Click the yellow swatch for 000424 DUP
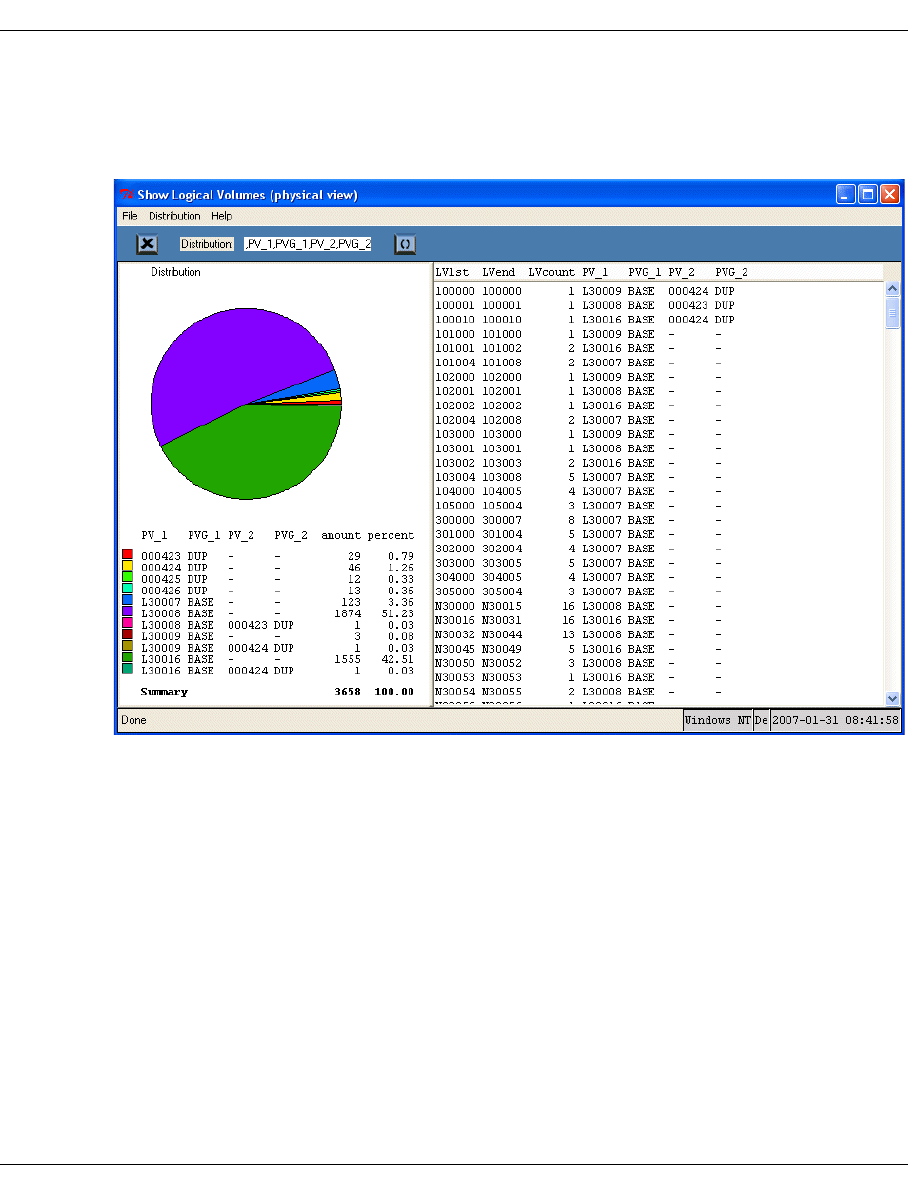 127,566
